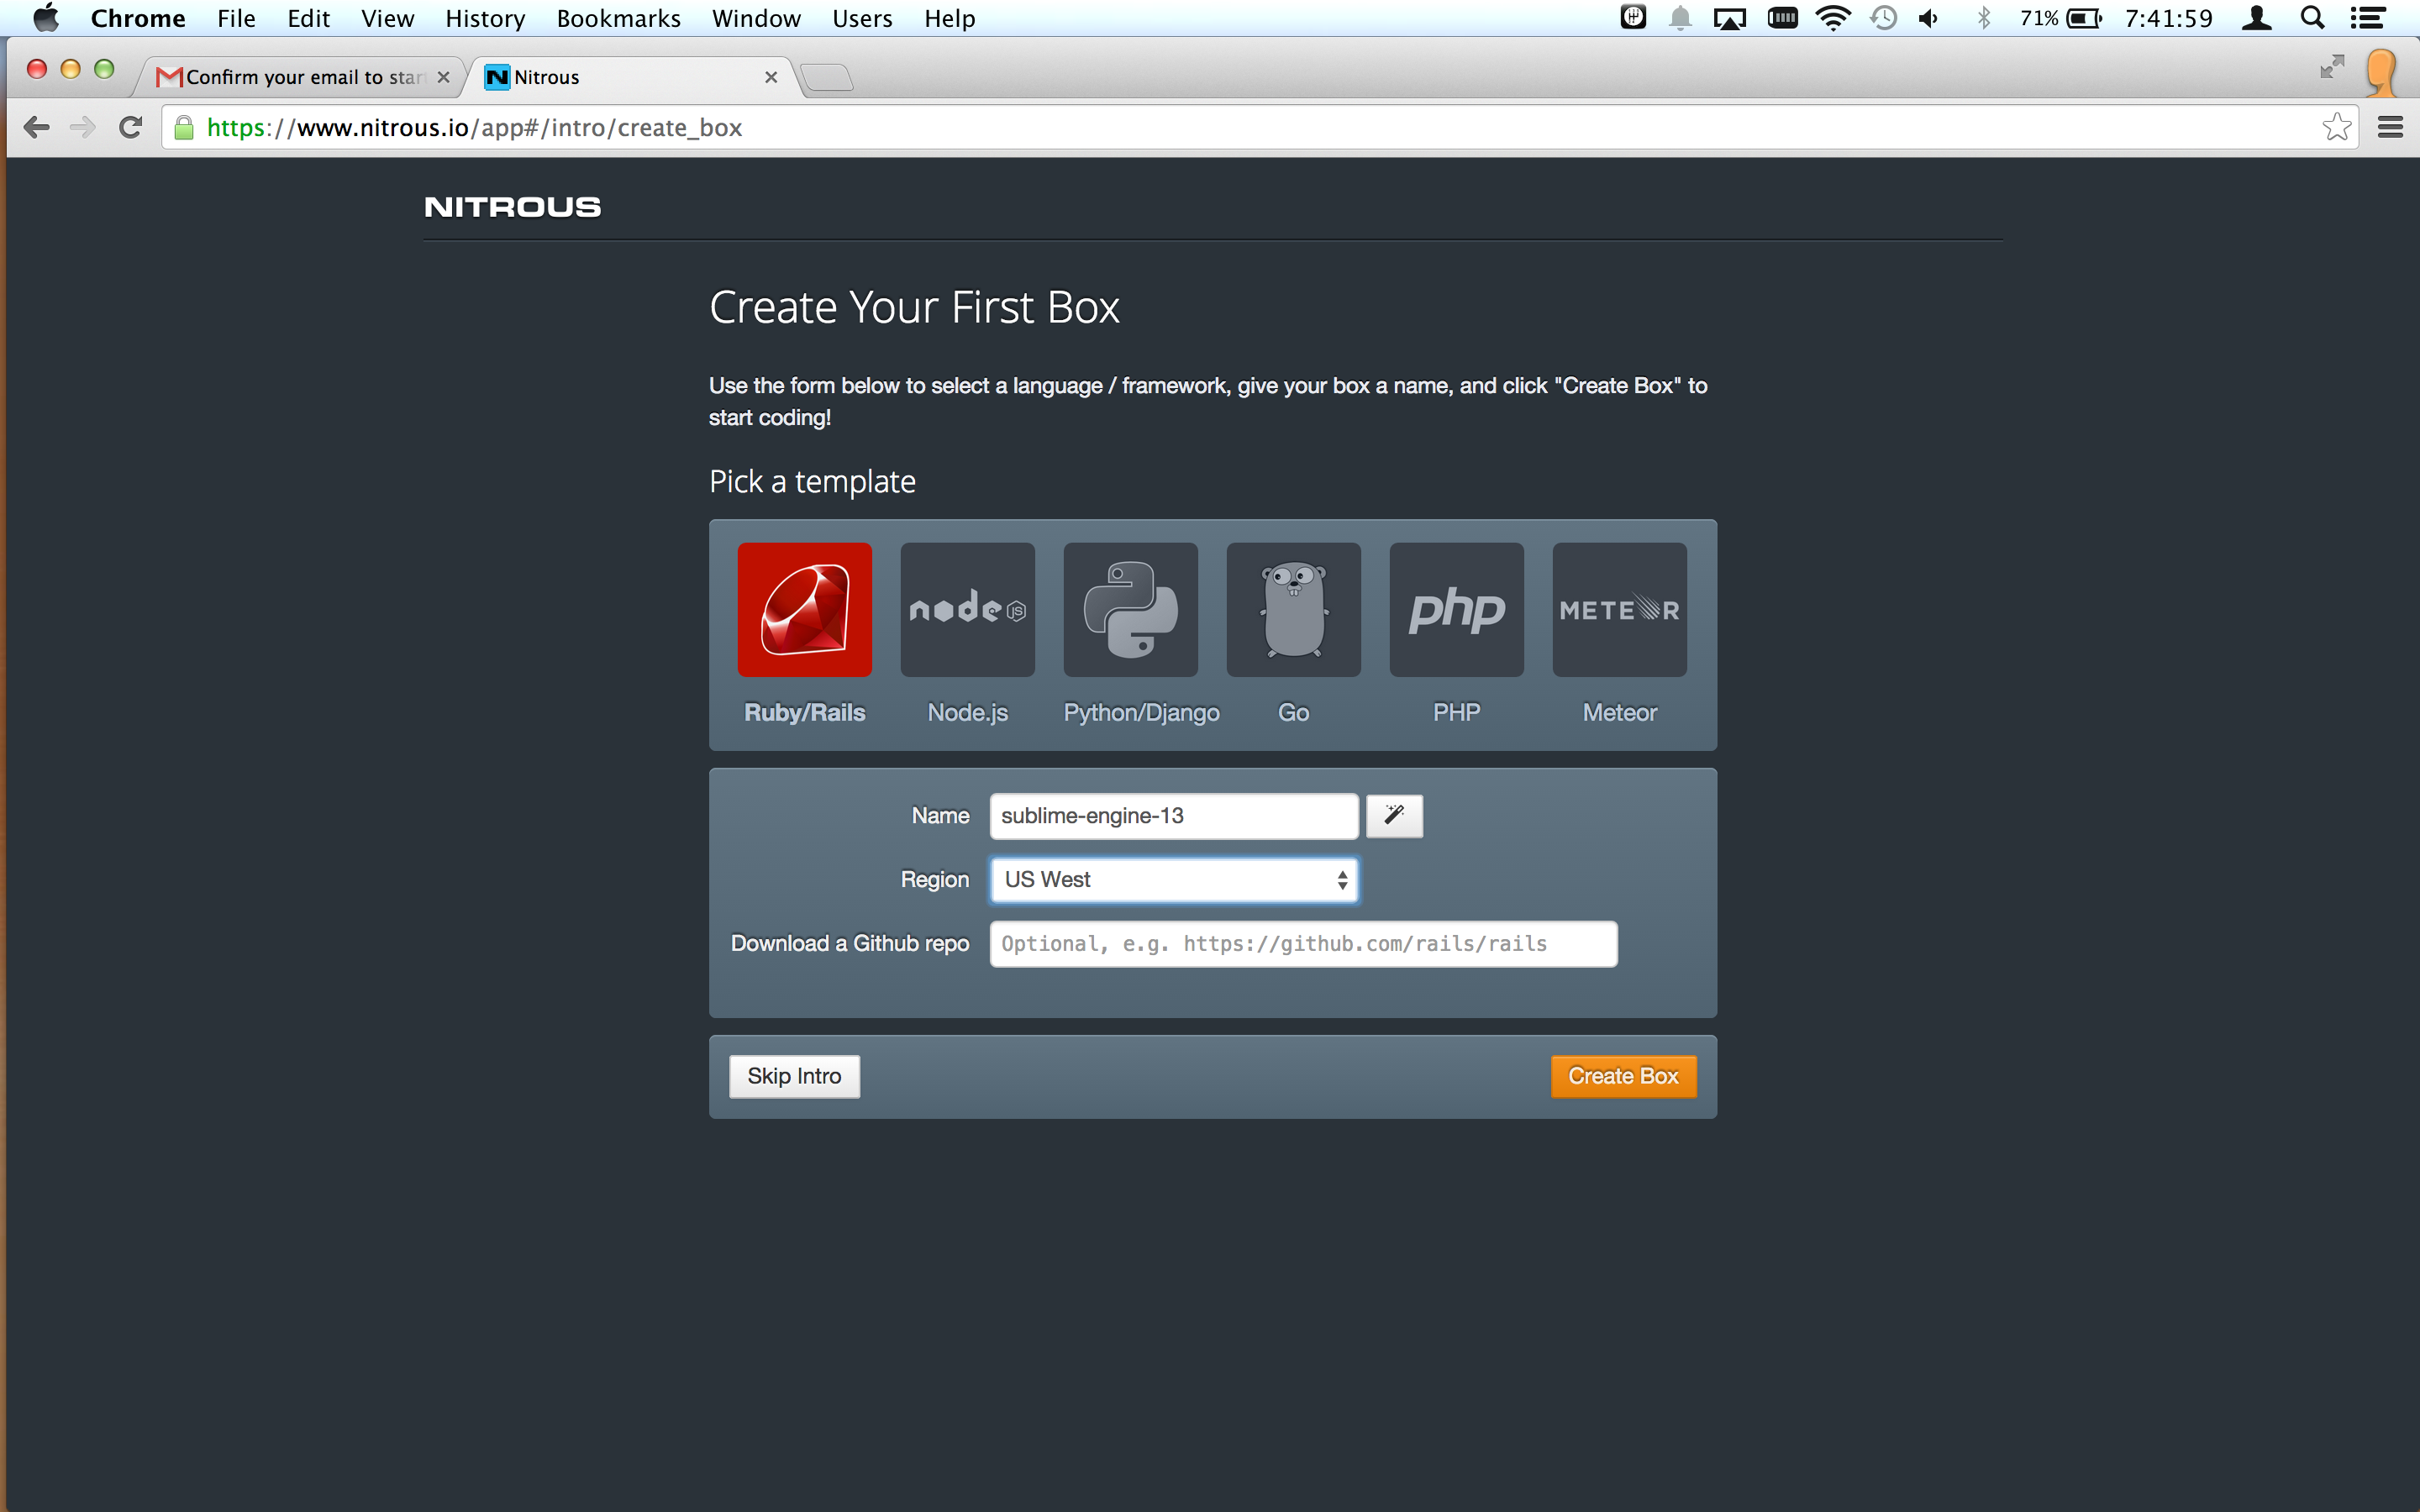Open Chrome hamburger menu
Viewport: 2420px width, 1512px height.
(2390, 127)
